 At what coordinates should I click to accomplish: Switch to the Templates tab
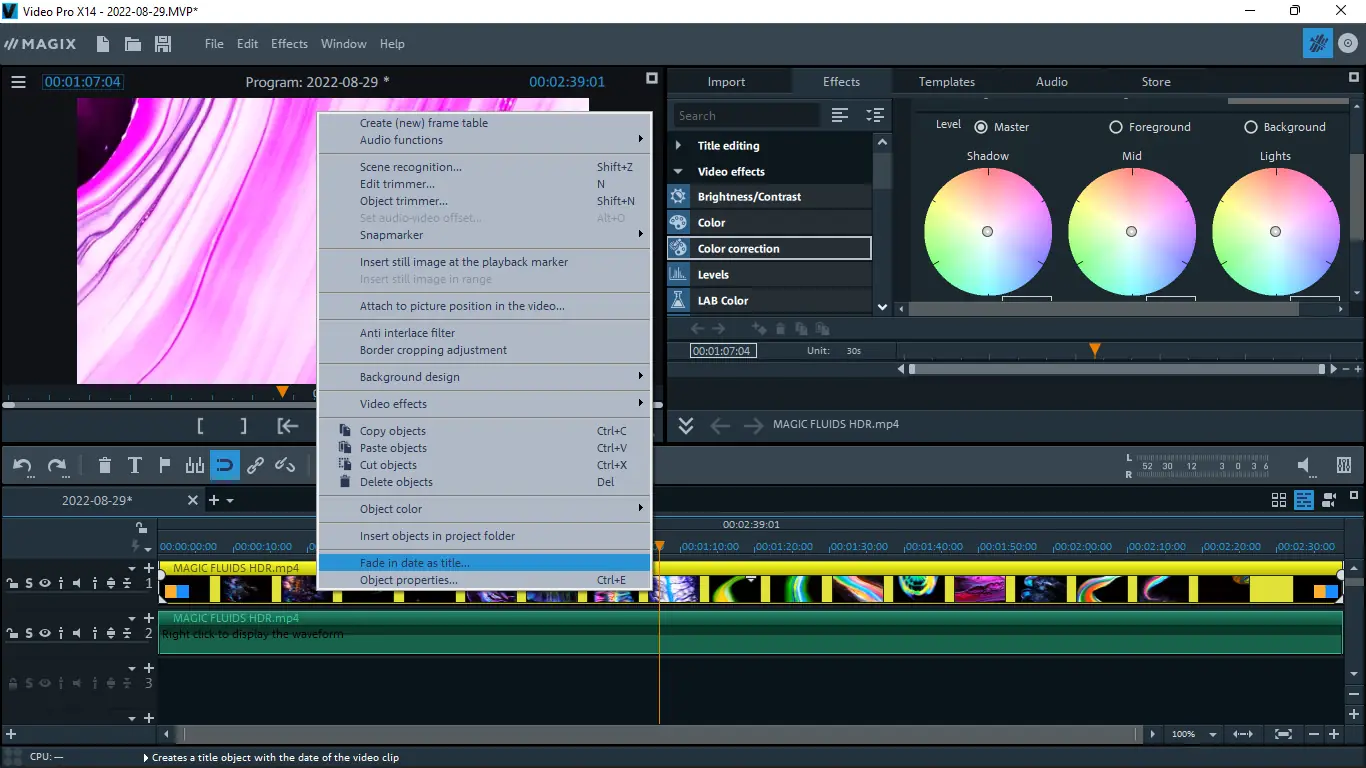(946, 82)
